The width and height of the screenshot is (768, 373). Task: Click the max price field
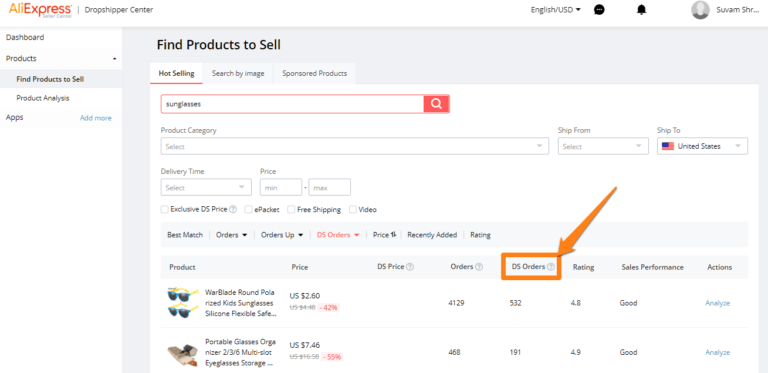click(330, 187)
